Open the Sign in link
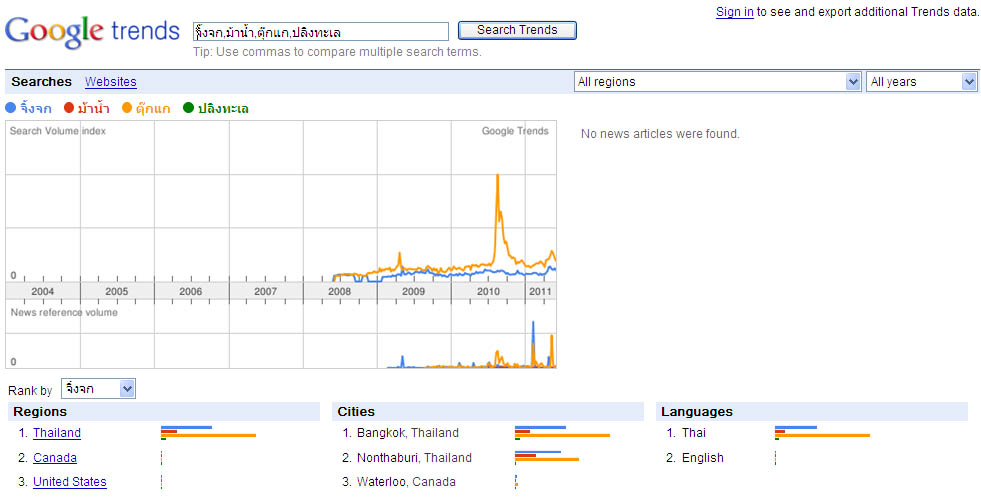 (734, 12)
